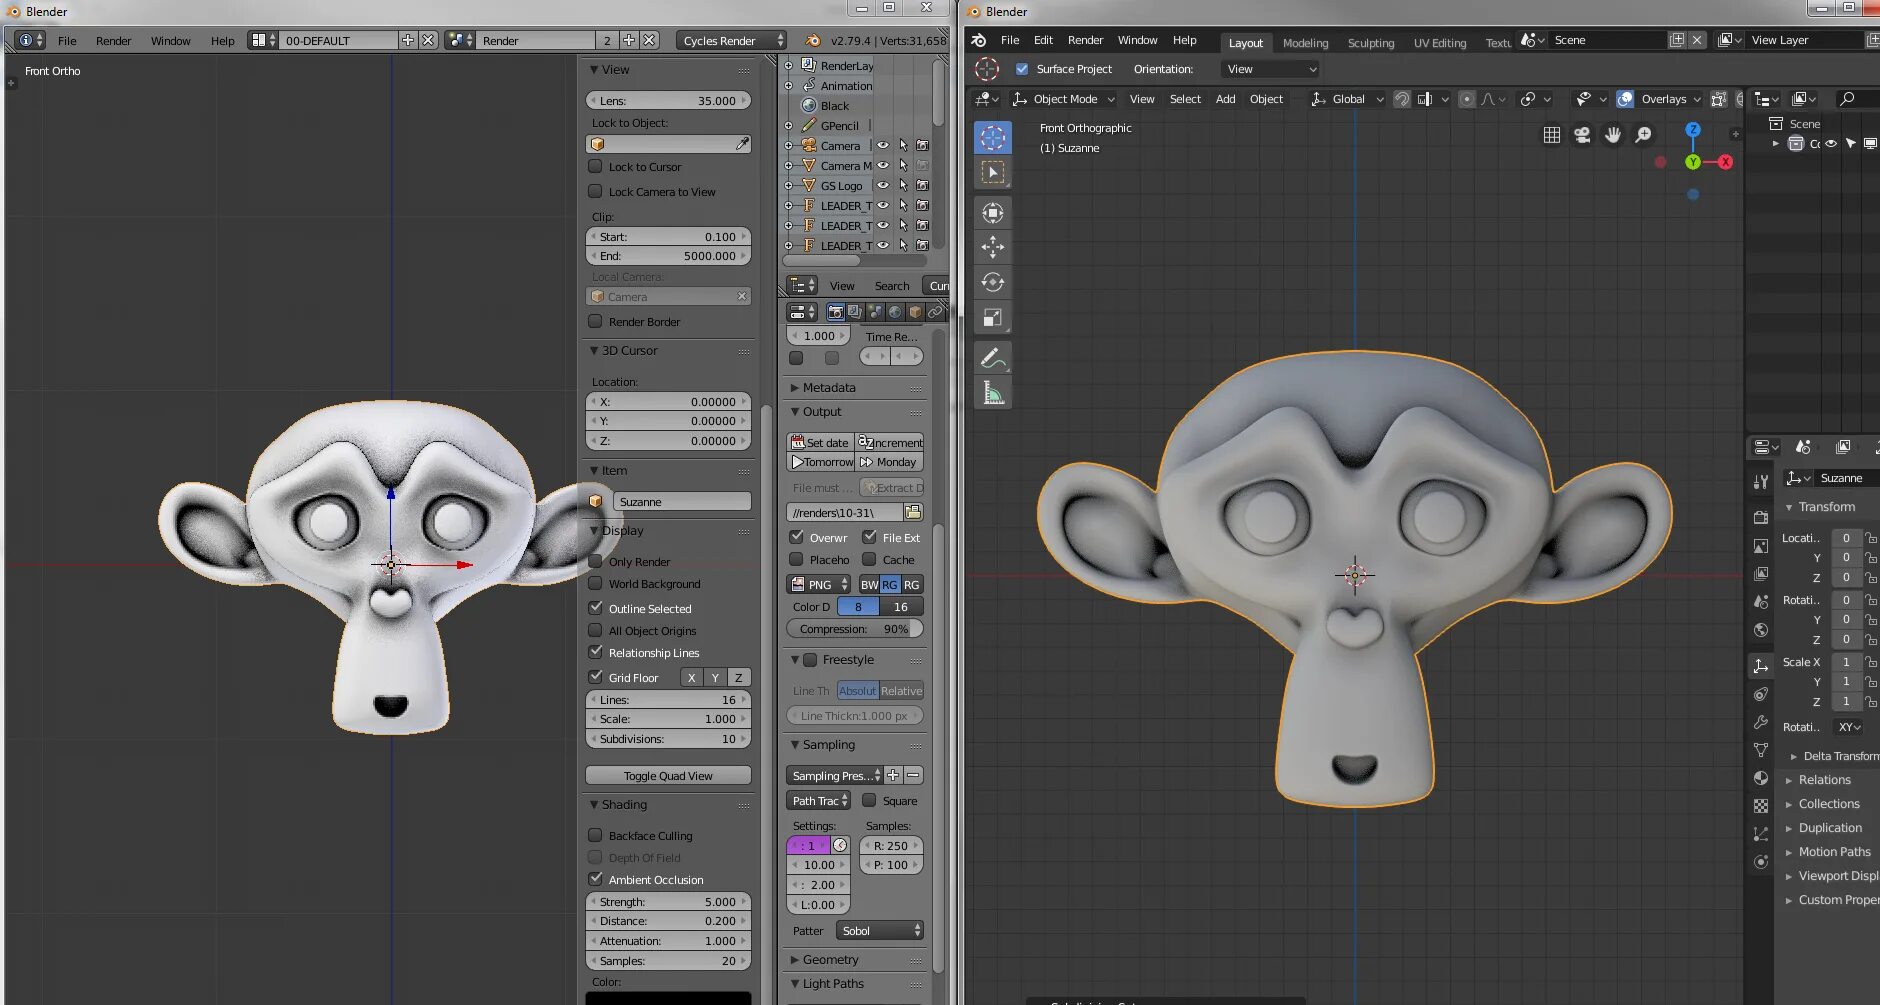Enable Only Render checkbox
The height and width of the screenshot is (1005, 1880).
tap(595, 561)
